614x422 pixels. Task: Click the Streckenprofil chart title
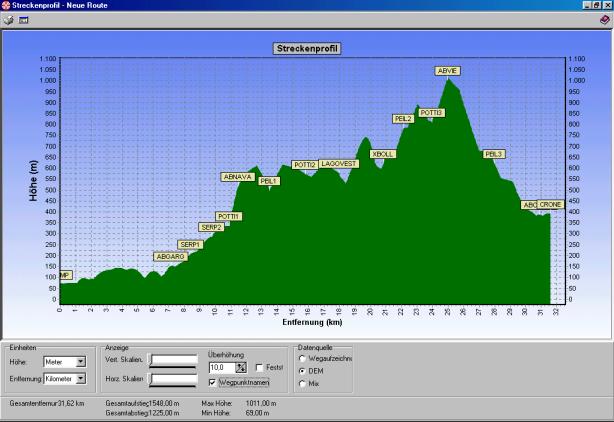306,47
